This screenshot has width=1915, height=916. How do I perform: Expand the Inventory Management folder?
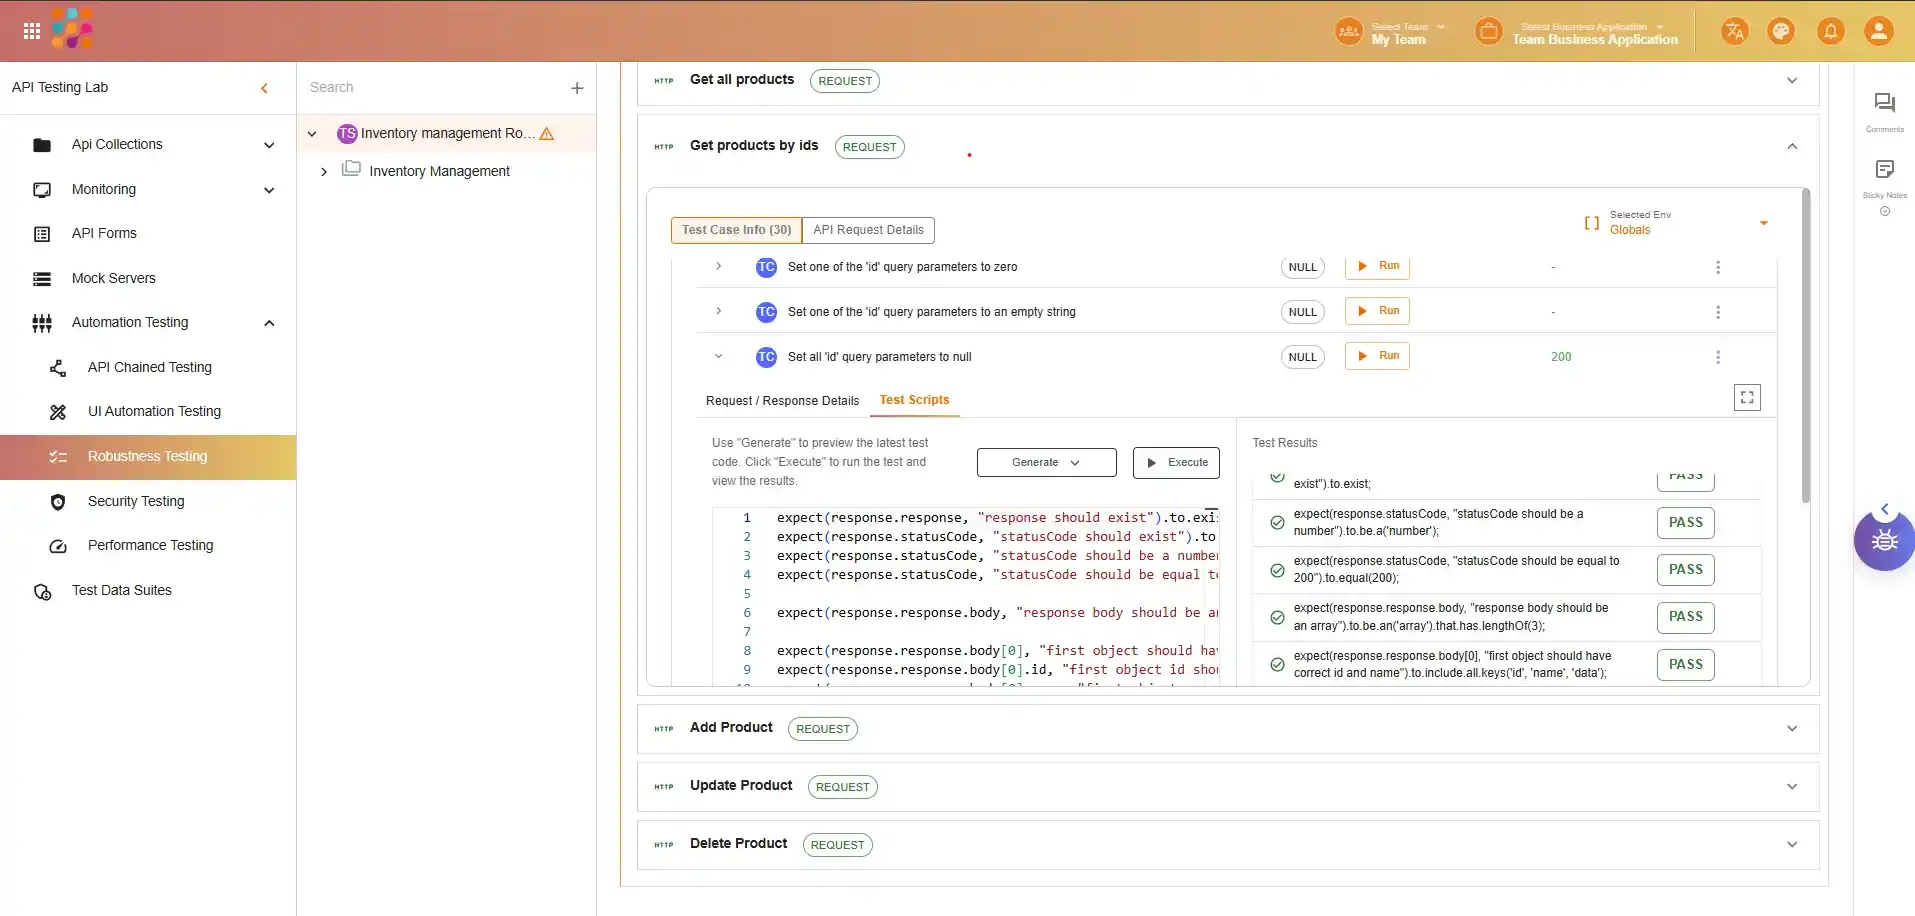(323, 172)
